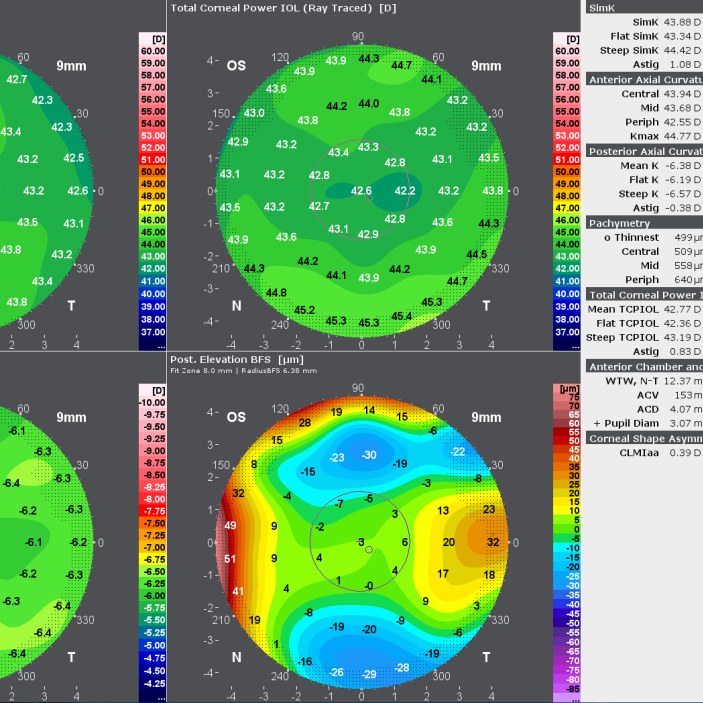Viewport: 703px width, 703px height.
Task: Click the 45.4 reading in the Total Corneal Power map
Action: pos(401,316)
